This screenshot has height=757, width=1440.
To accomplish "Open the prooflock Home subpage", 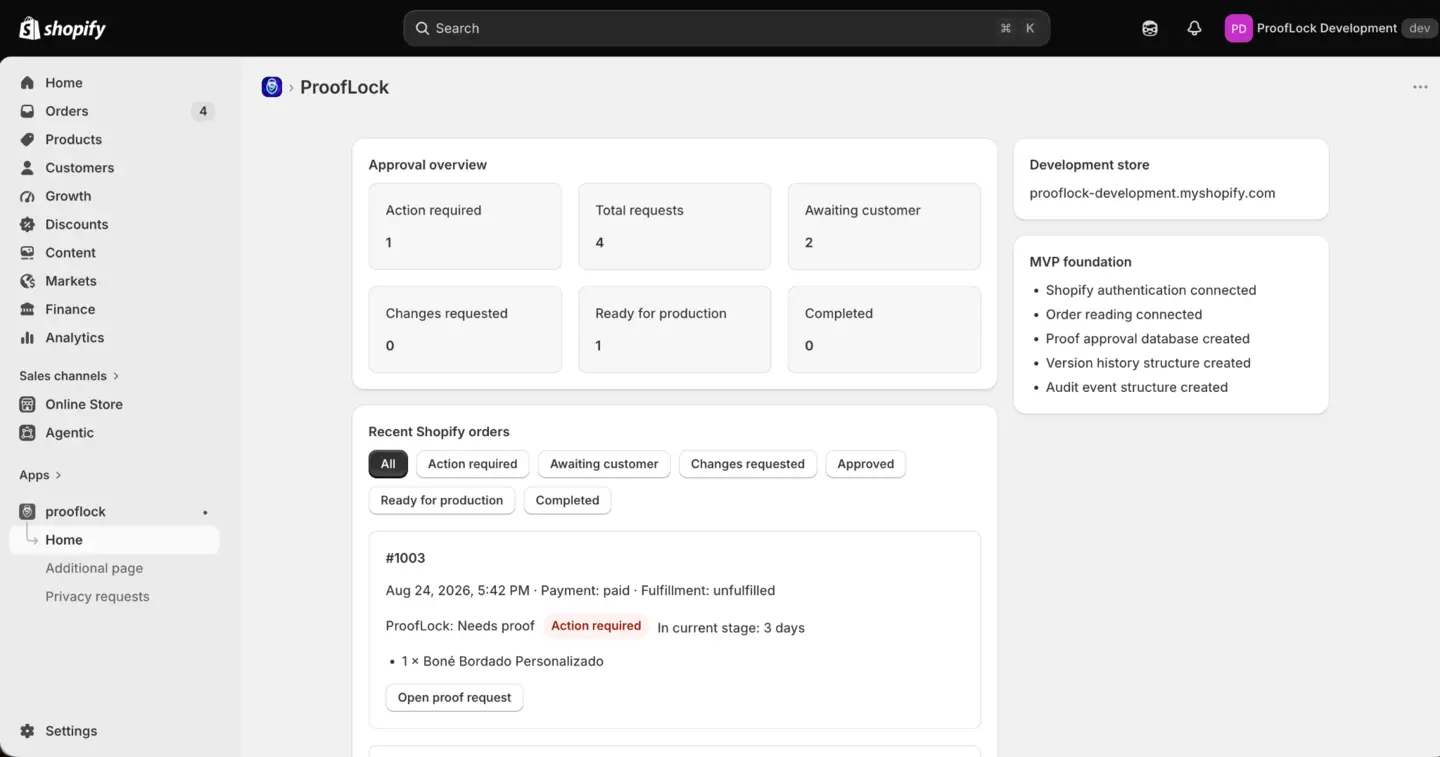I will pyautogui.click(x=115, y=540).
